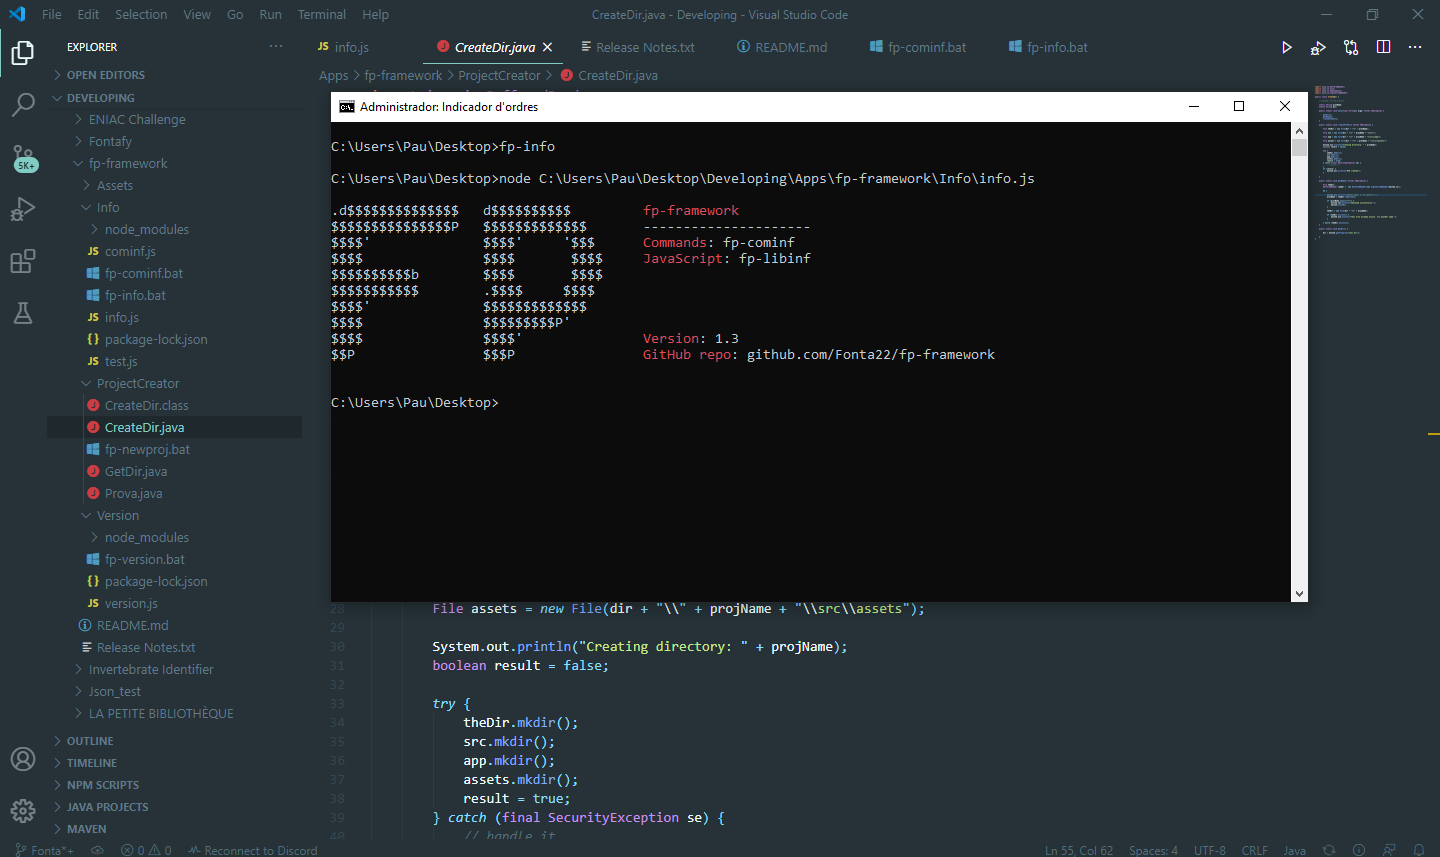Split the editor to the right
This screenshot has height=857, width=1440.
click(x=1383, y=47)
